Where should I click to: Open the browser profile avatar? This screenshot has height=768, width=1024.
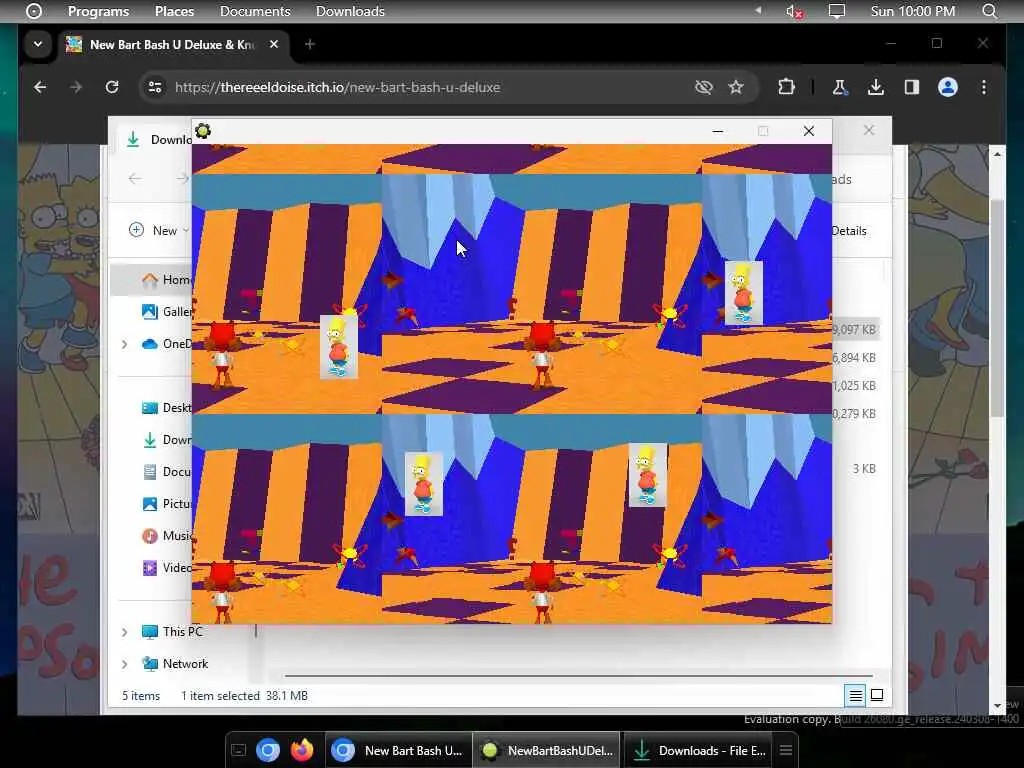pos(948,87)
